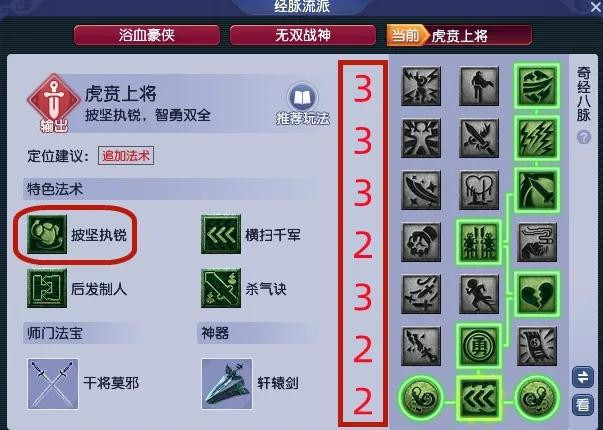
Task: Click the swap arrows button
Action: pyautogui.click(x=583, y=377)
